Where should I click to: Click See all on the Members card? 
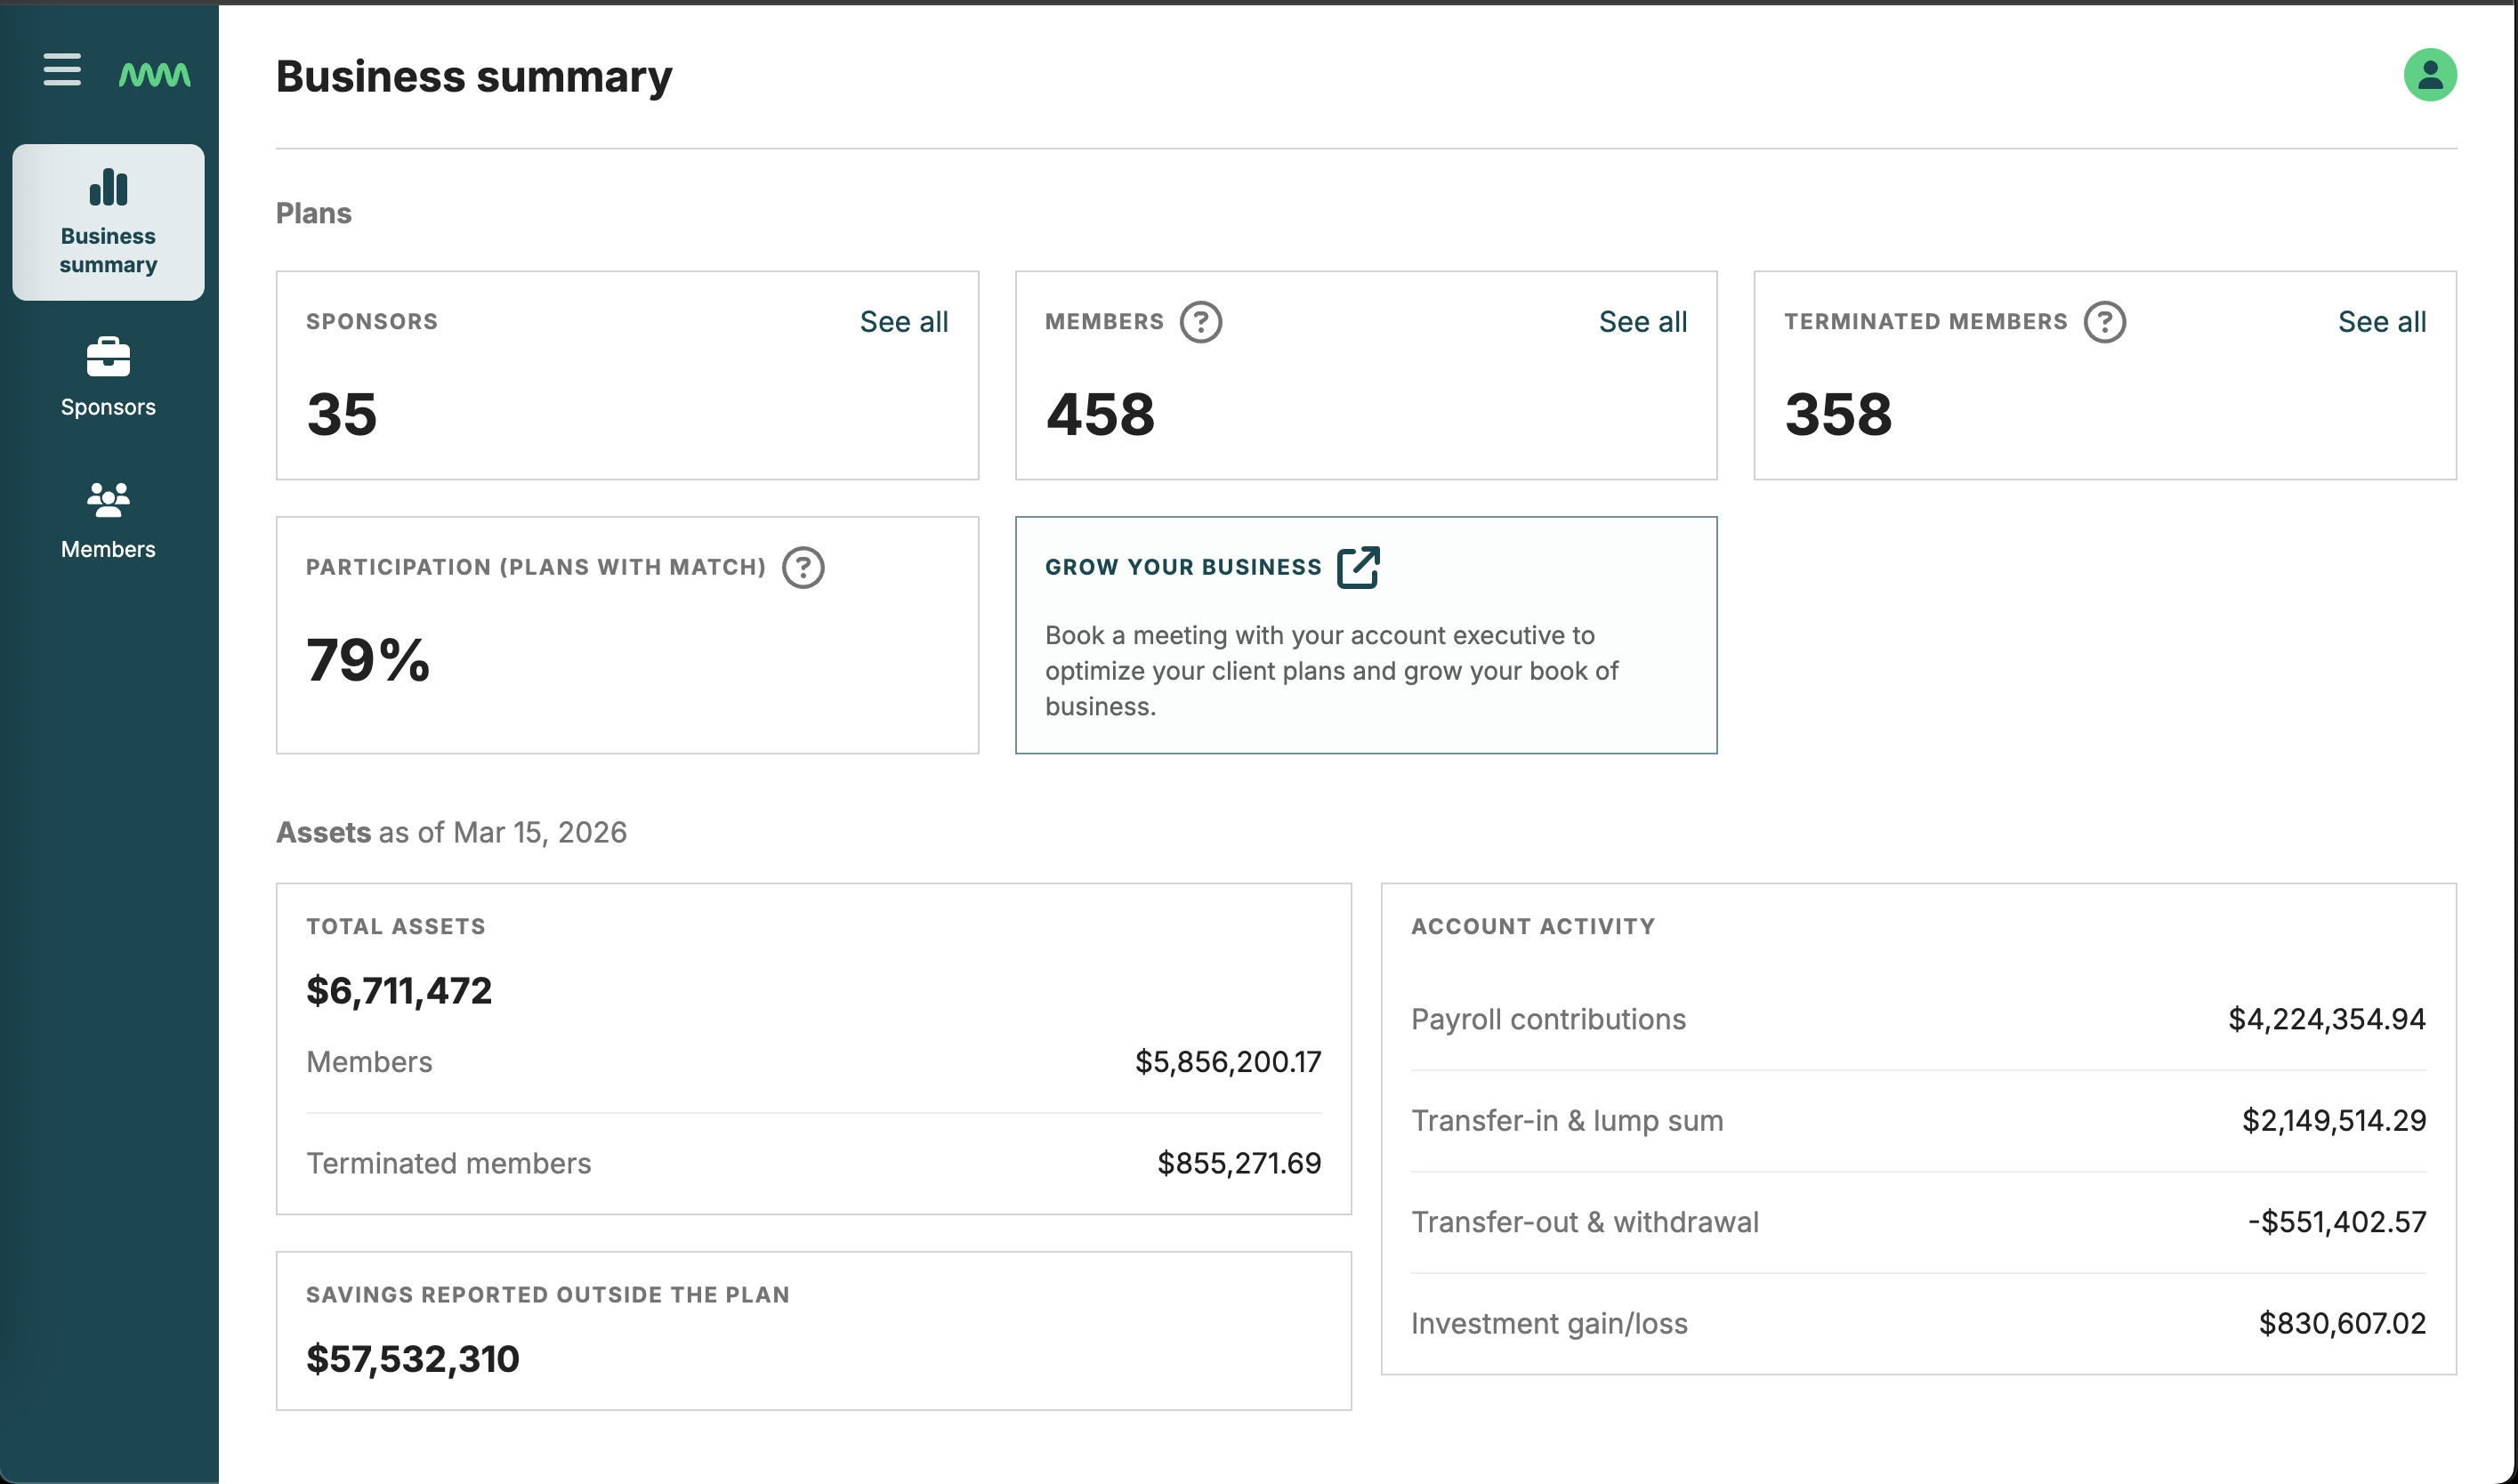pyautogui.click(x=1643, y=322)
